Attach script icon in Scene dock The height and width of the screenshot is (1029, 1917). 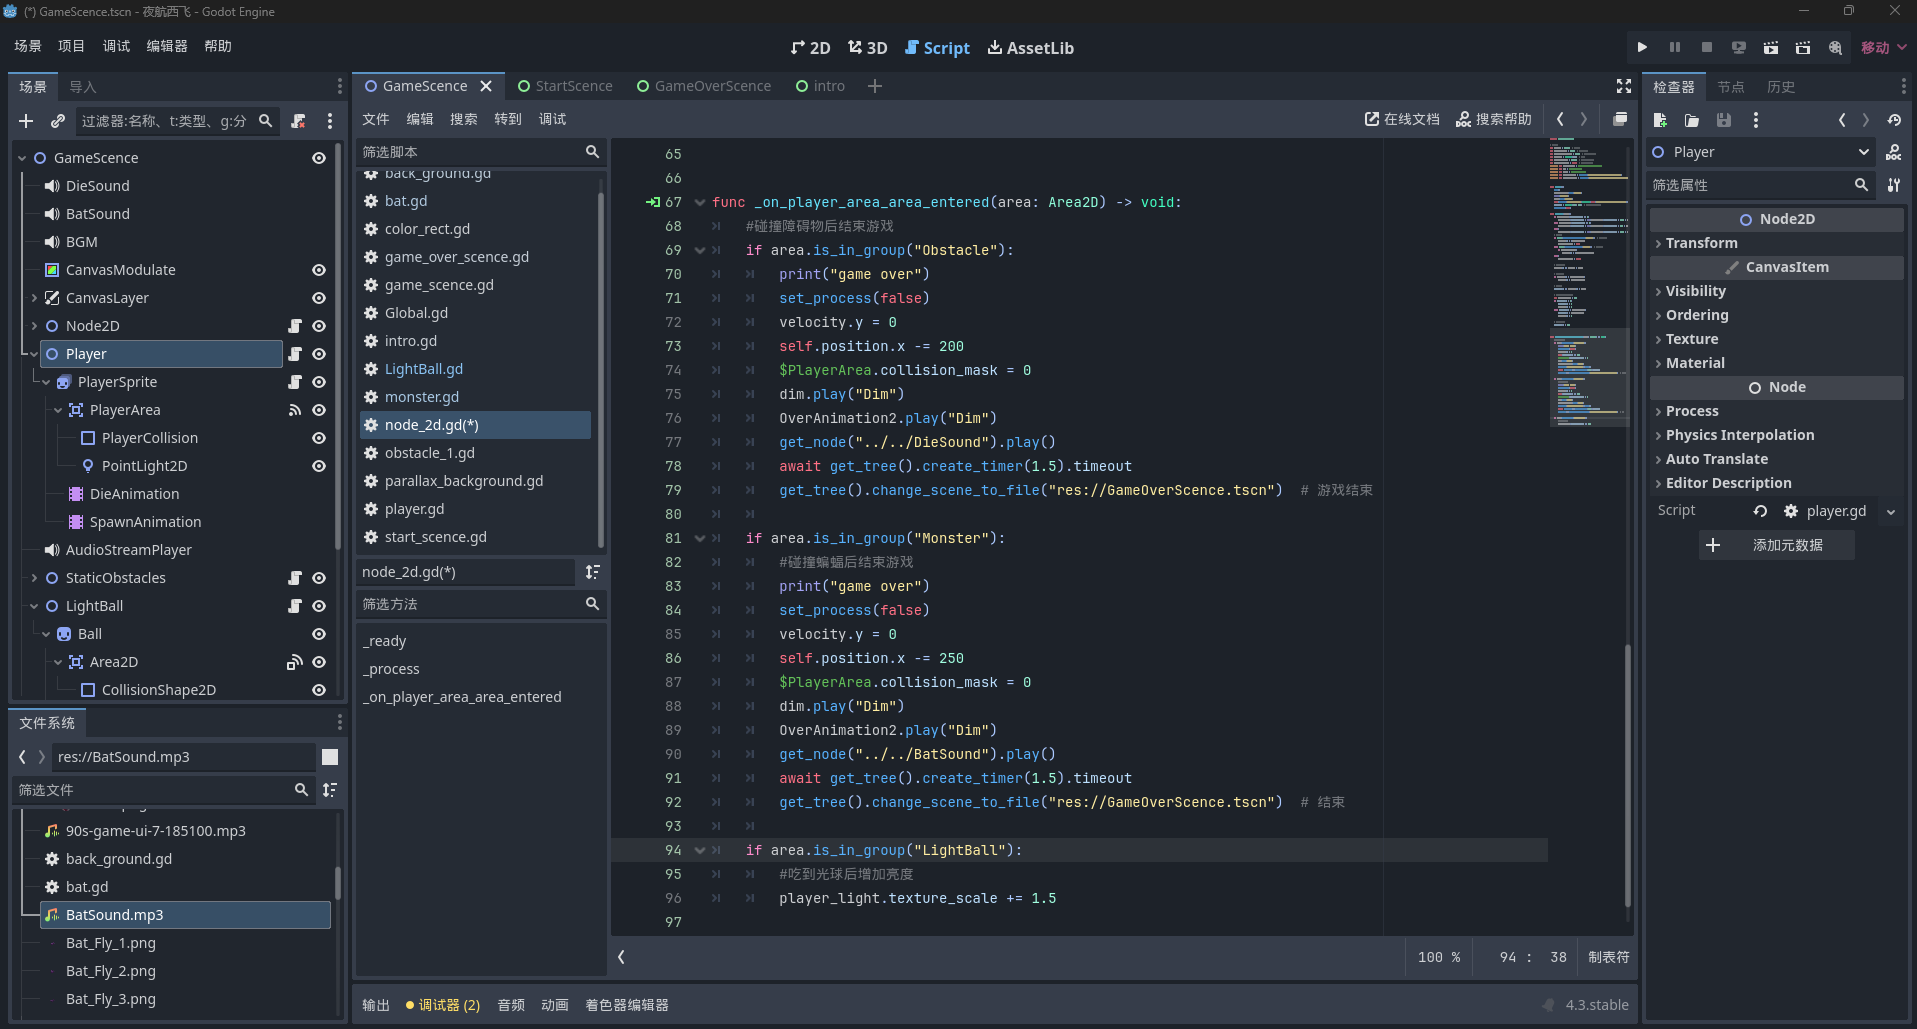click(298, 121)
